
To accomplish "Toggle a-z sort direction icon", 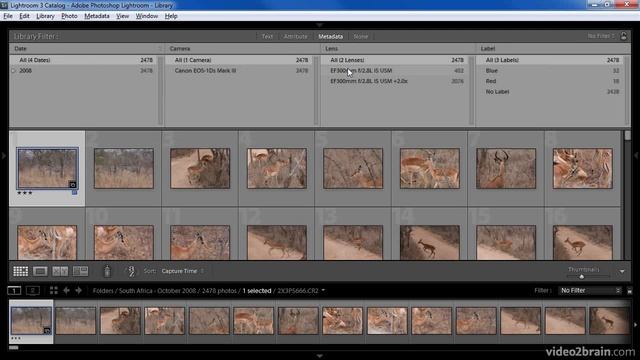I will pos(131,271).
